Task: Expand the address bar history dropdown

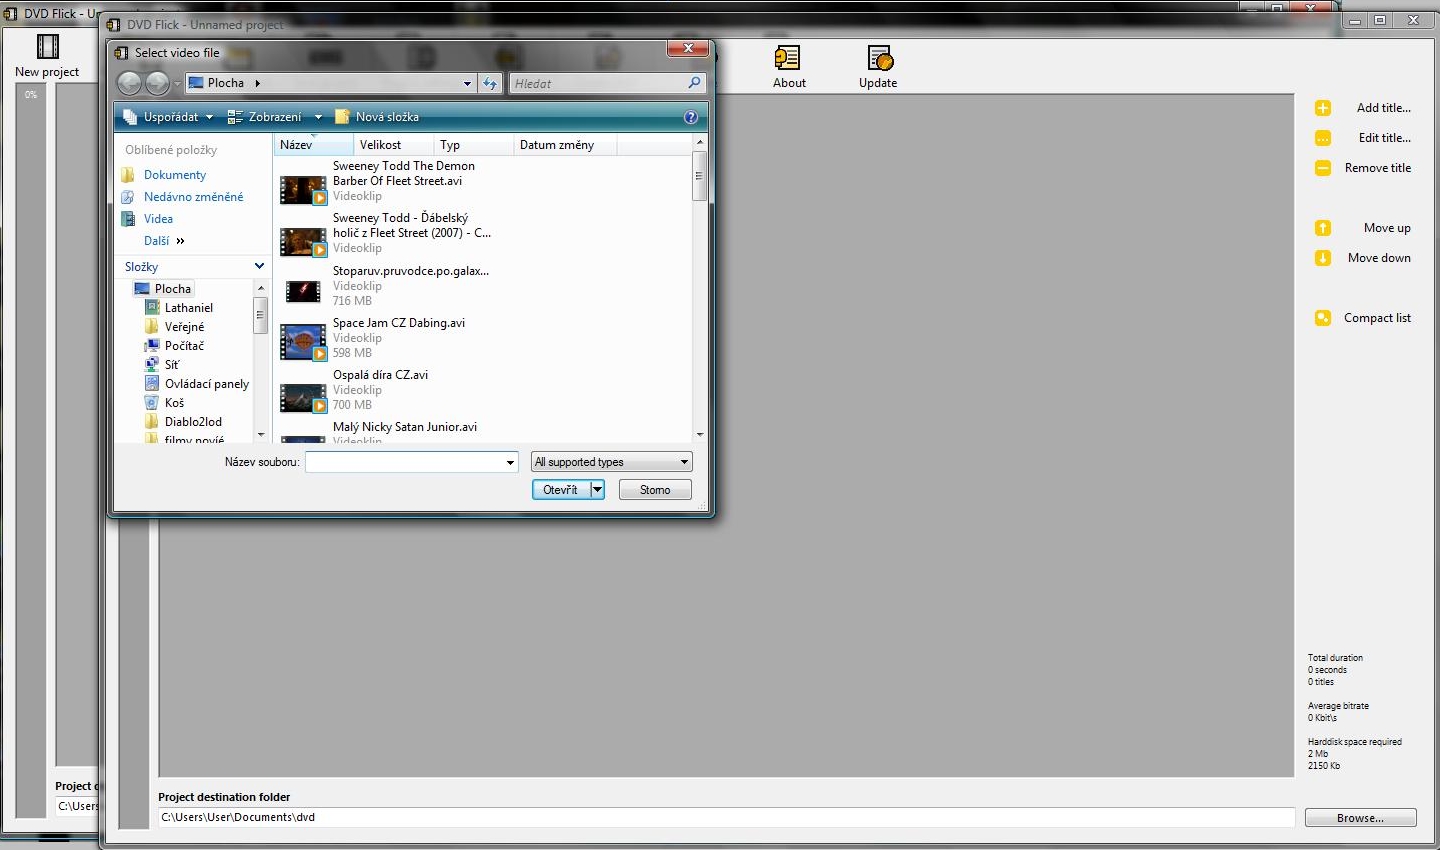Action: pyautogui.click(x=467, y=84)
